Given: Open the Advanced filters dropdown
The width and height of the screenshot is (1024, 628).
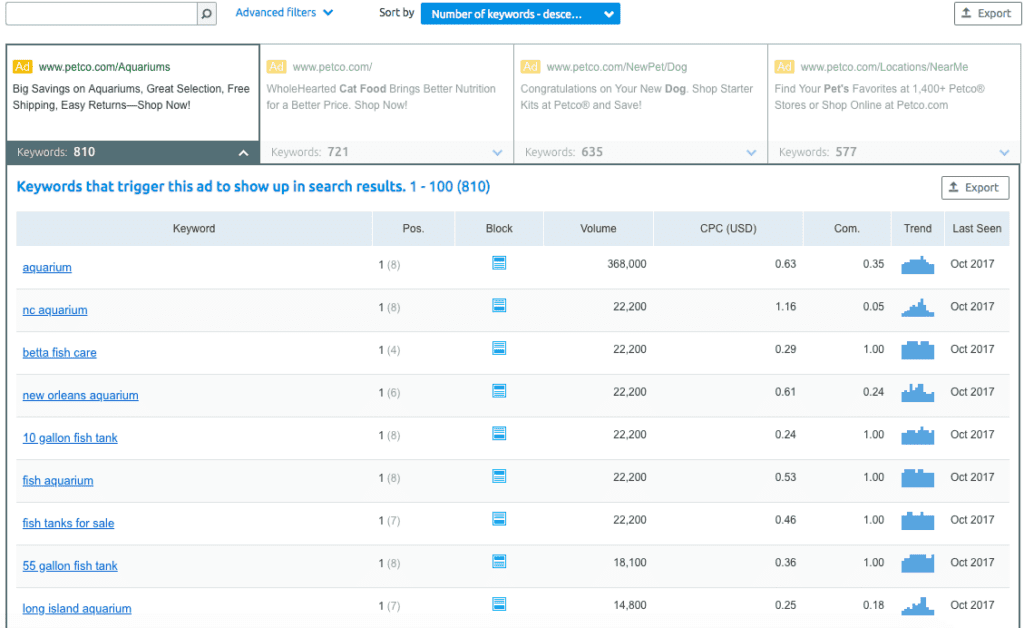Looking at the screenshot, I should (284, 12).
